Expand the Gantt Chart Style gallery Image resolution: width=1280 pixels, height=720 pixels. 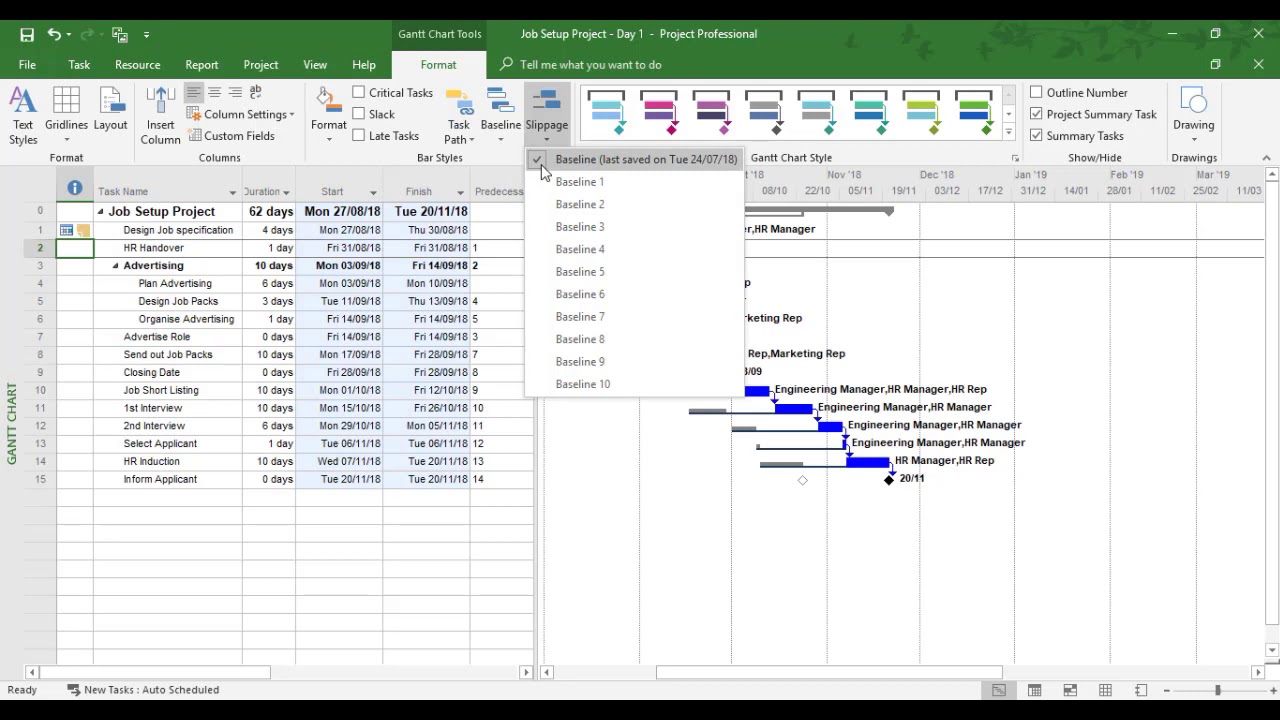1008,132
